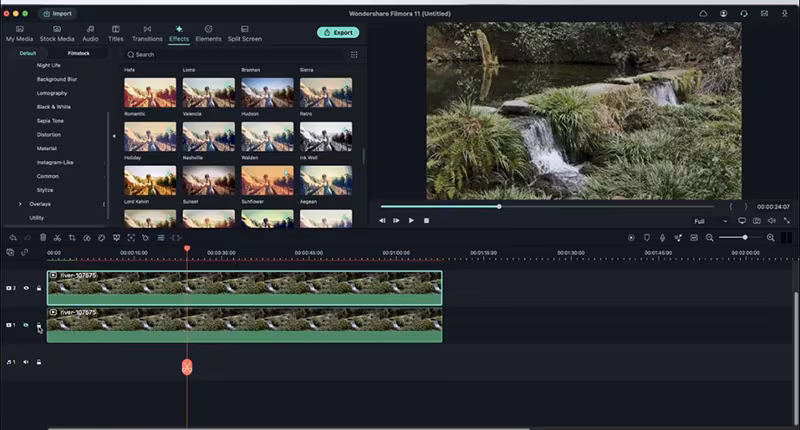Split clip using the scissors toolbar icon
Screen dimensions: 800x430
(x=57, y=238)
